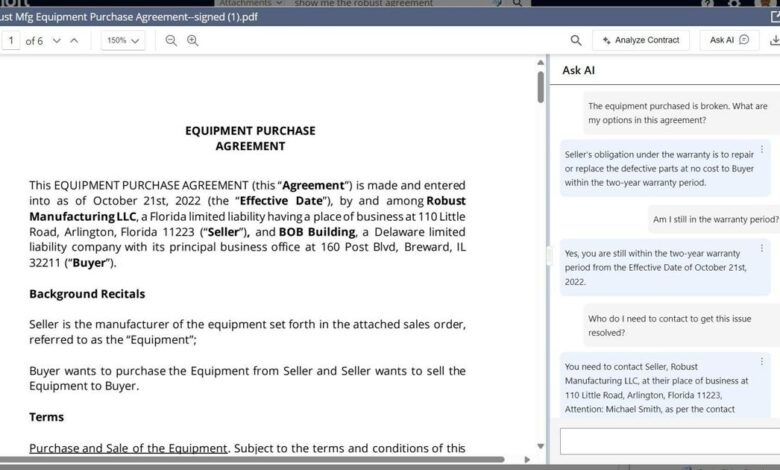The width and height of the screenshot is (780, 470).
Task: Click the 'Terms' heading in the document
Action: tap(46, 417)
